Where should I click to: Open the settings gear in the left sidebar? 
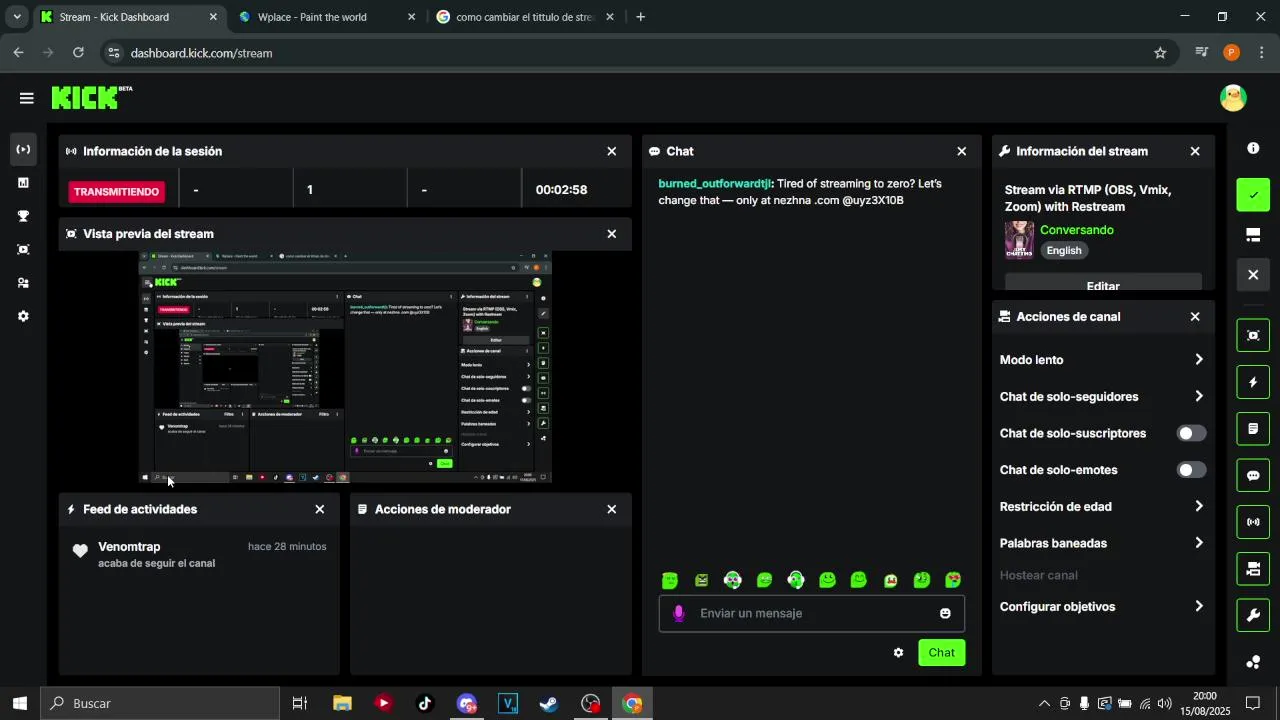click(23, 316)
